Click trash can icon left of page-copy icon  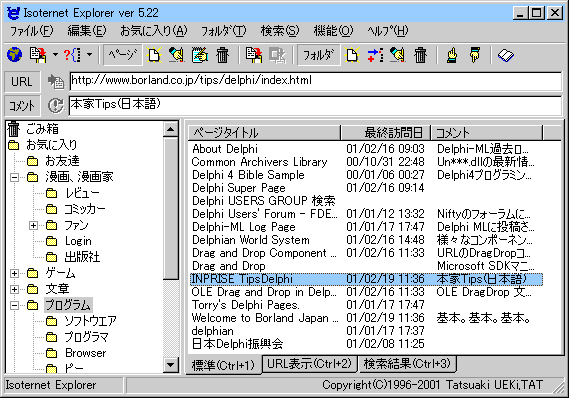[223, 55]
